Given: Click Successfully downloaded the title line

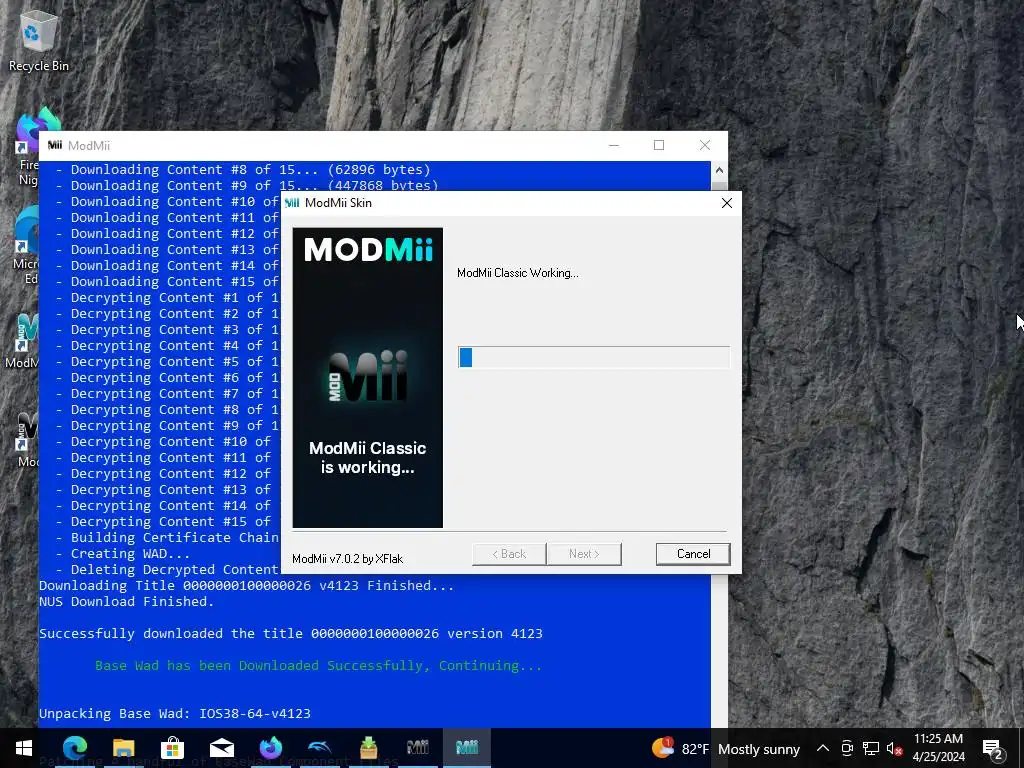Looking at the screenshot, I should click(291, 633).
